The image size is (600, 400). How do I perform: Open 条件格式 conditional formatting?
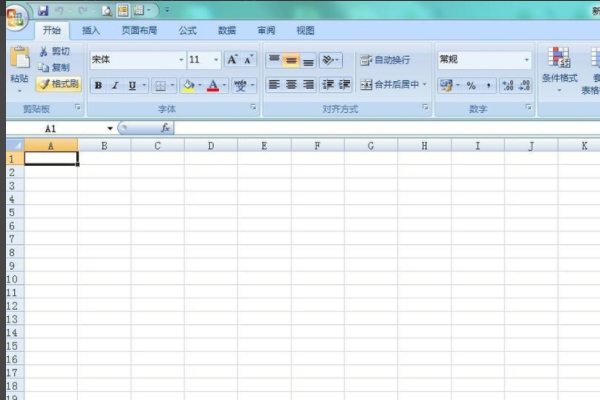[559, 69]
